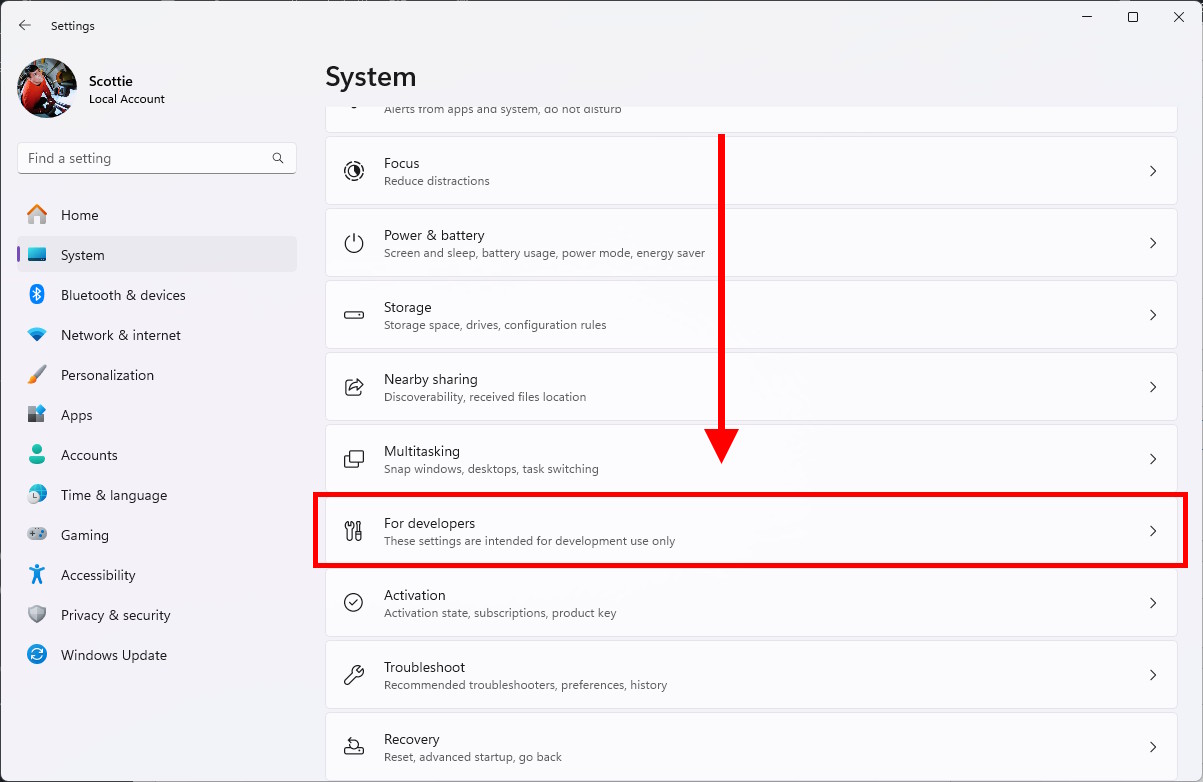Expand the For developers chevron
Screen dimensions: 1203x782
(x=1153, y=531)
